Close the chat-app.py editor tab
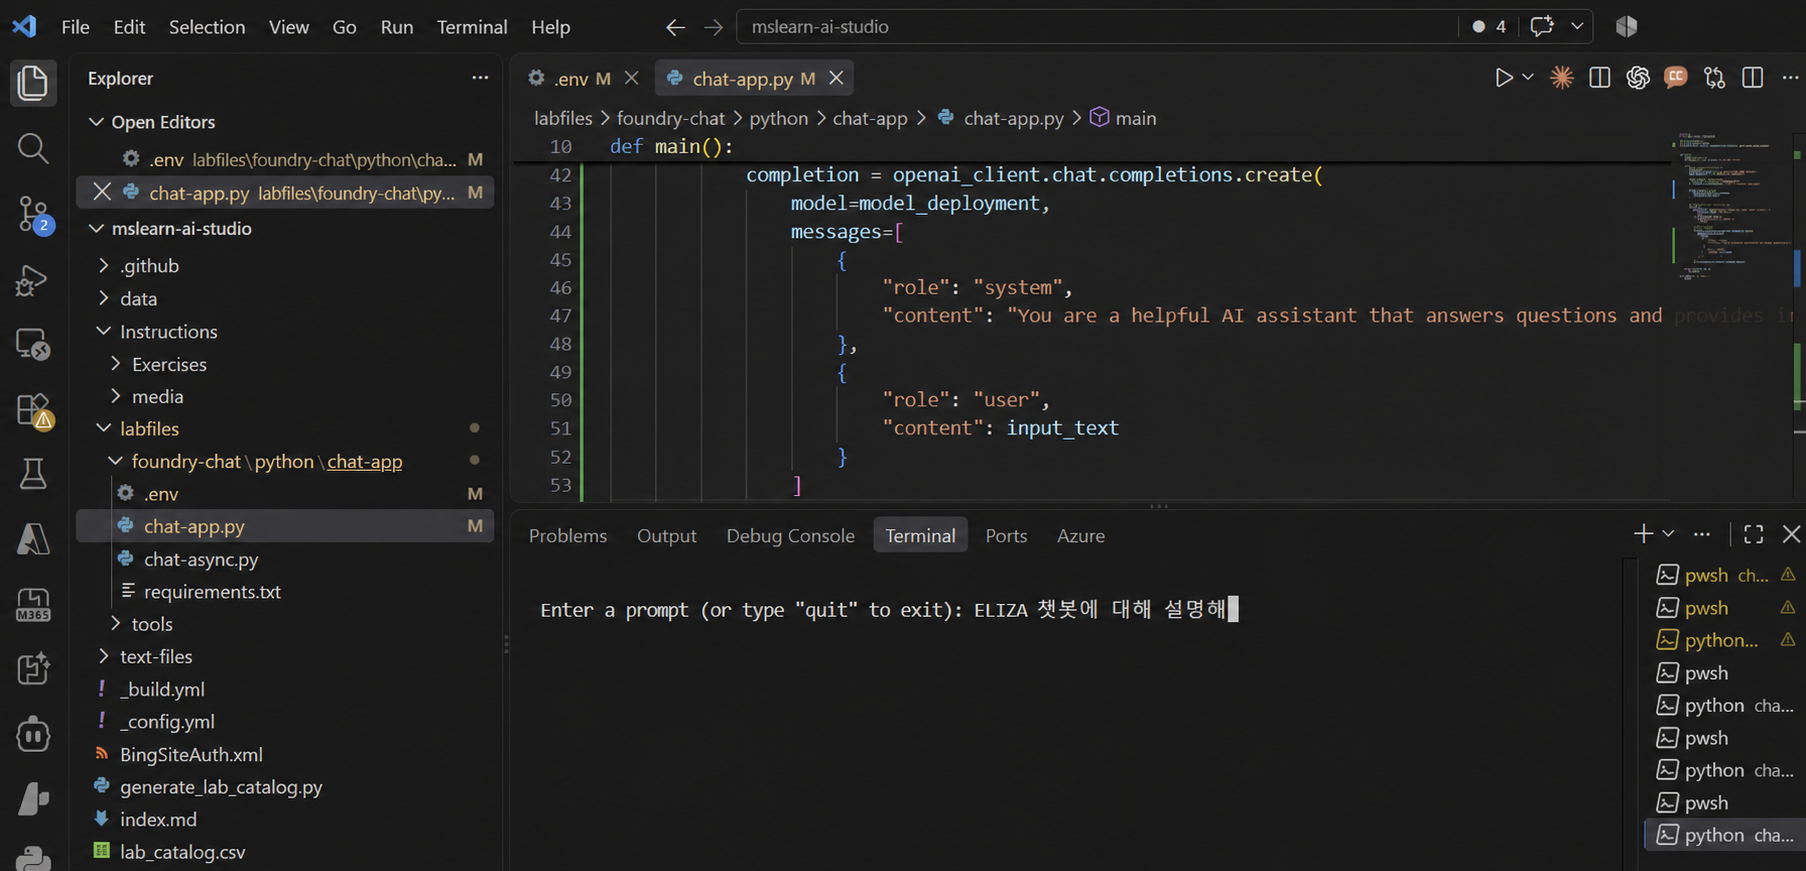Viewport: 1806px width, 871px height. tap(837, 78)
